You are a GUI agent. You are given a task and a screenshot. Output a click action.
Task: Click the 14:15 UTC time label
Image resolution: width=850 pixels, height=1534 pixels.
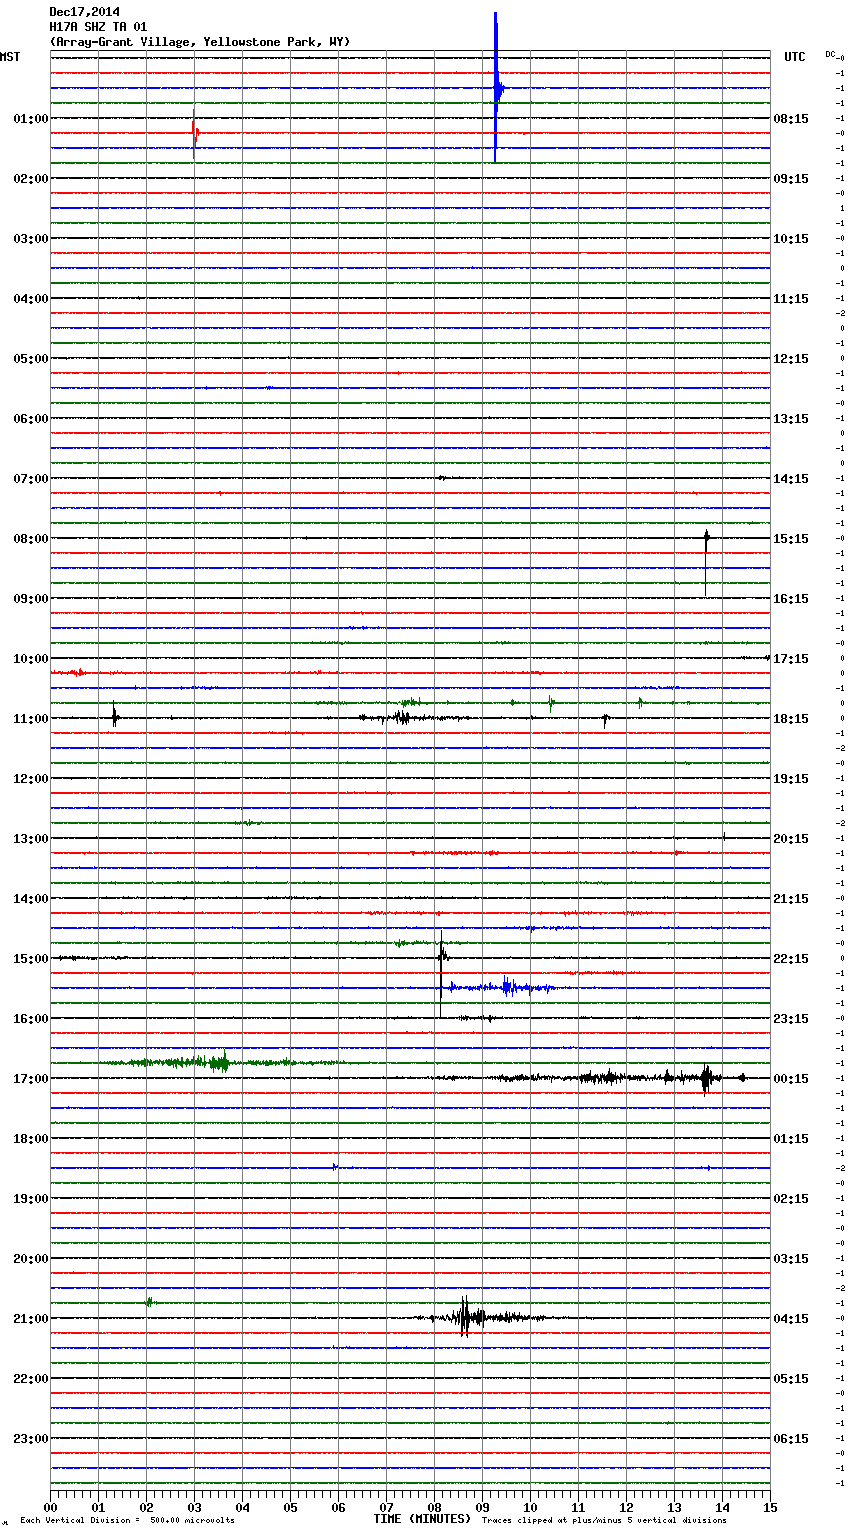click(x=791, y=479)
